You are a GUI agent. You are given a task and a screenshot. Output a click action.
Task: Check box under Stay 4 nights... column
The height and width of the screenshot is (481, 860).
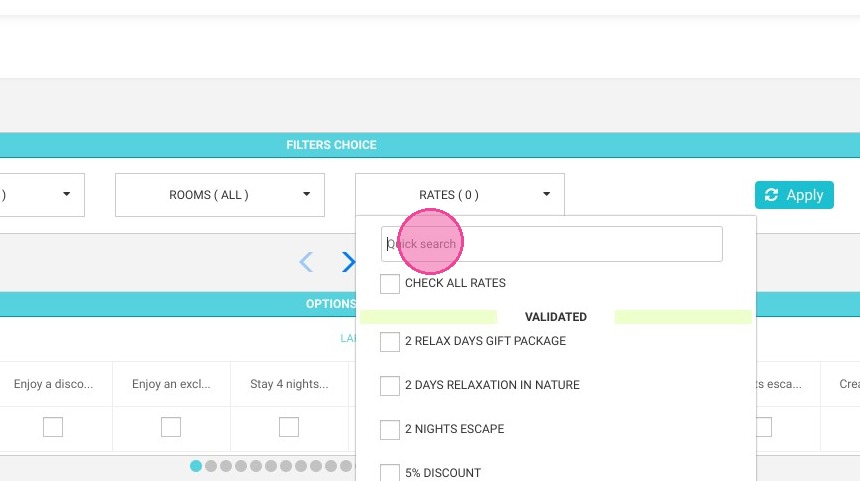click(288, 427)
